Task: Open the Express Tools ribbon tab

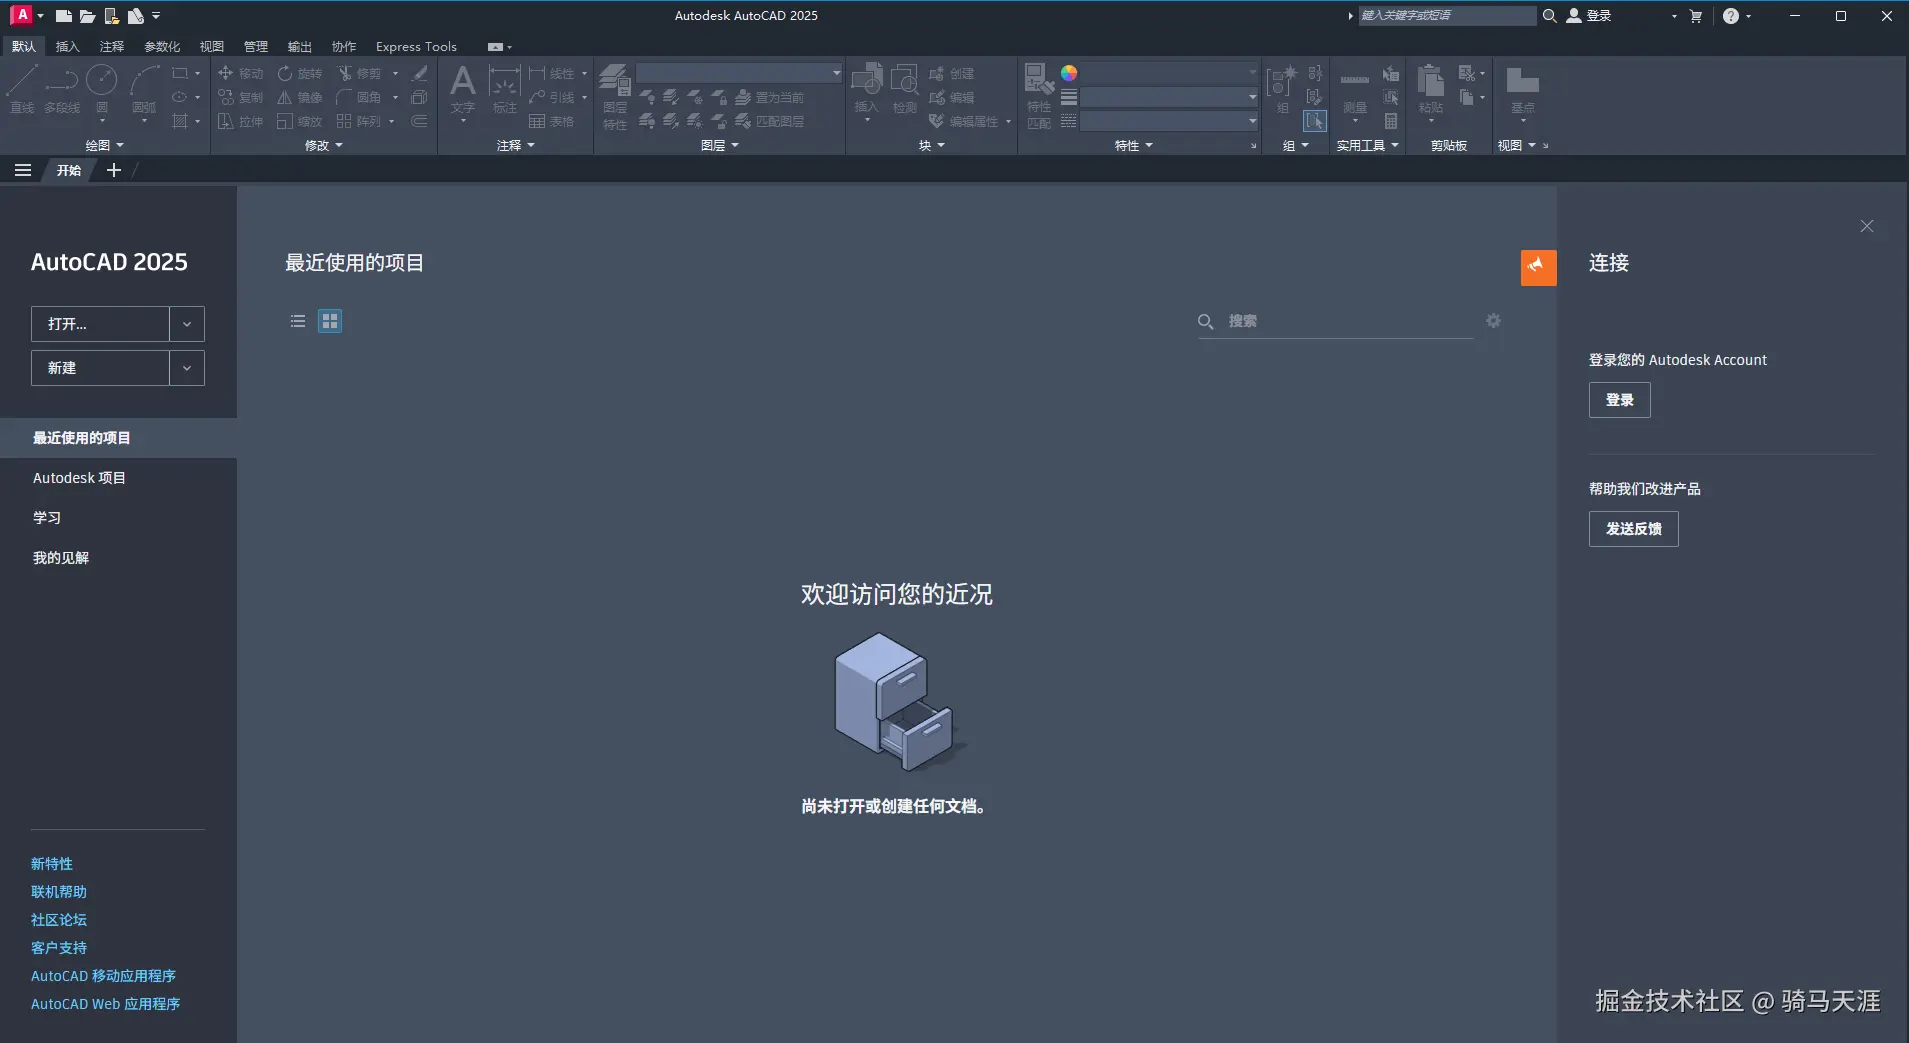Action: [415, 46]
